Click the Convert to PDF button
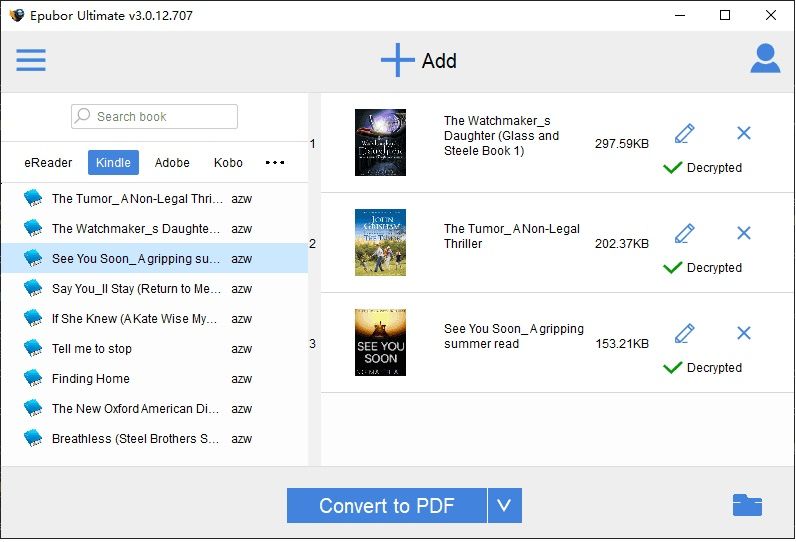 387,505
